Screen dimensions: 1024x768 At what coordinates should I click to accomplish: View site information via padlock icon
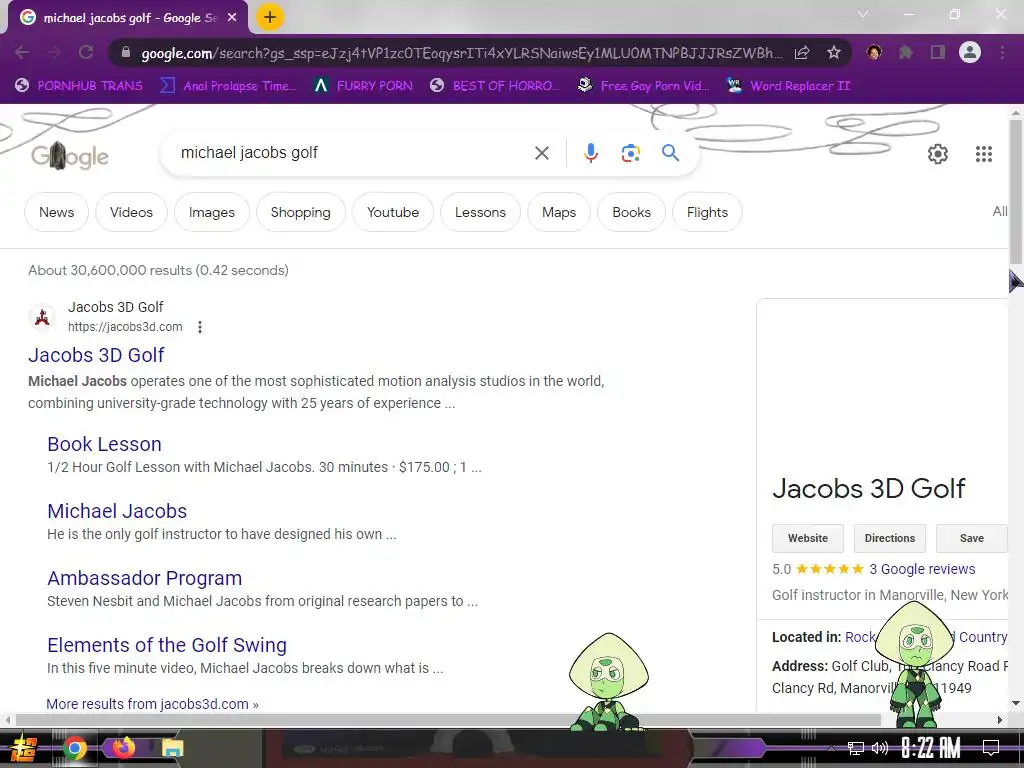coord(125,53)
